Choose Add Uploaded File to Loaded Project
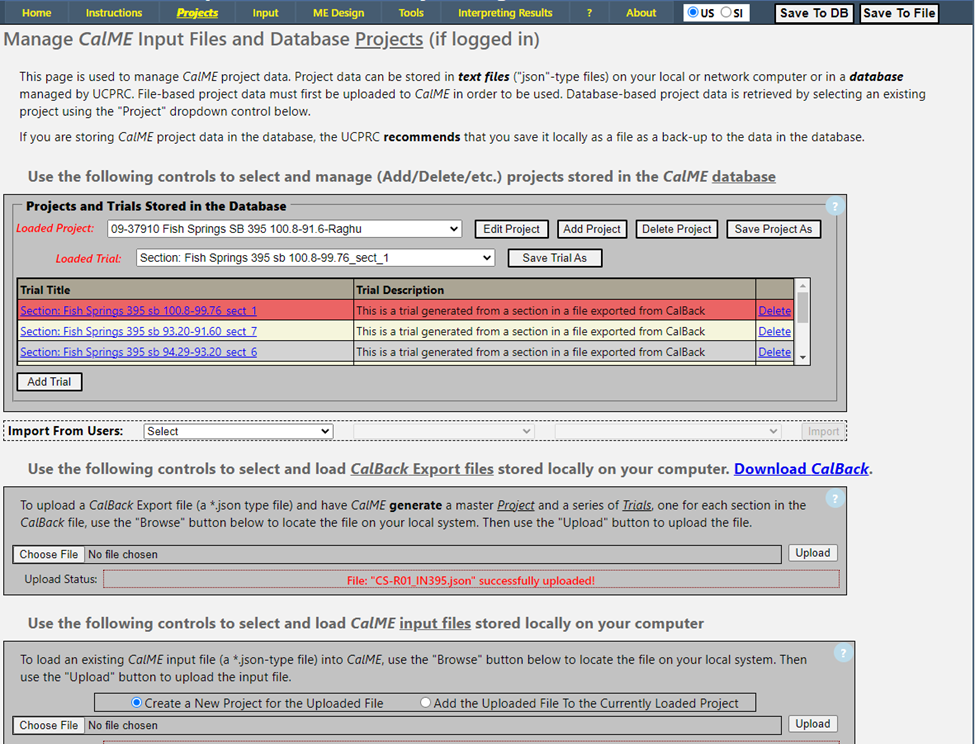This screenshot has height=744, width=975. (426, 703)
